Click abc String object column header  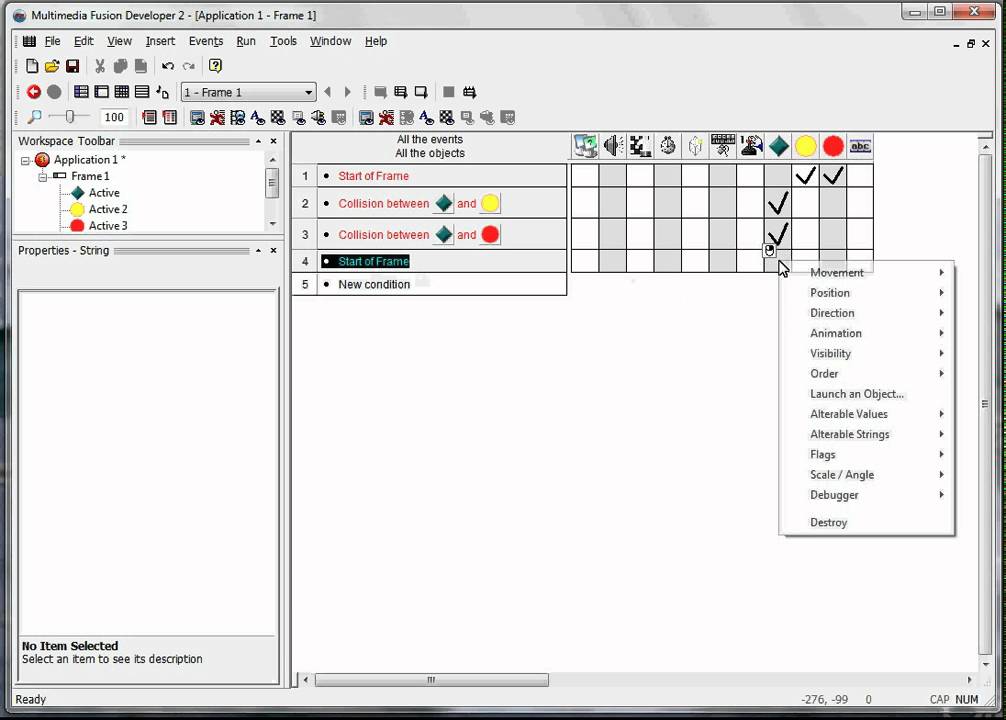pos(860,146)
